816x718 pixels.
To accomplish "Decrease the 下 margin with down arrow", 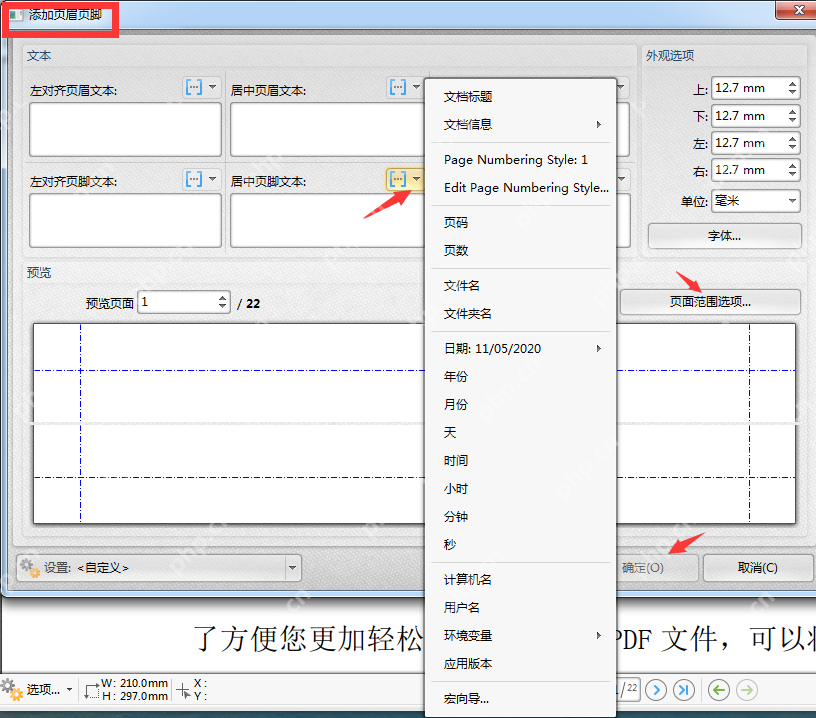I will (792, 120).
